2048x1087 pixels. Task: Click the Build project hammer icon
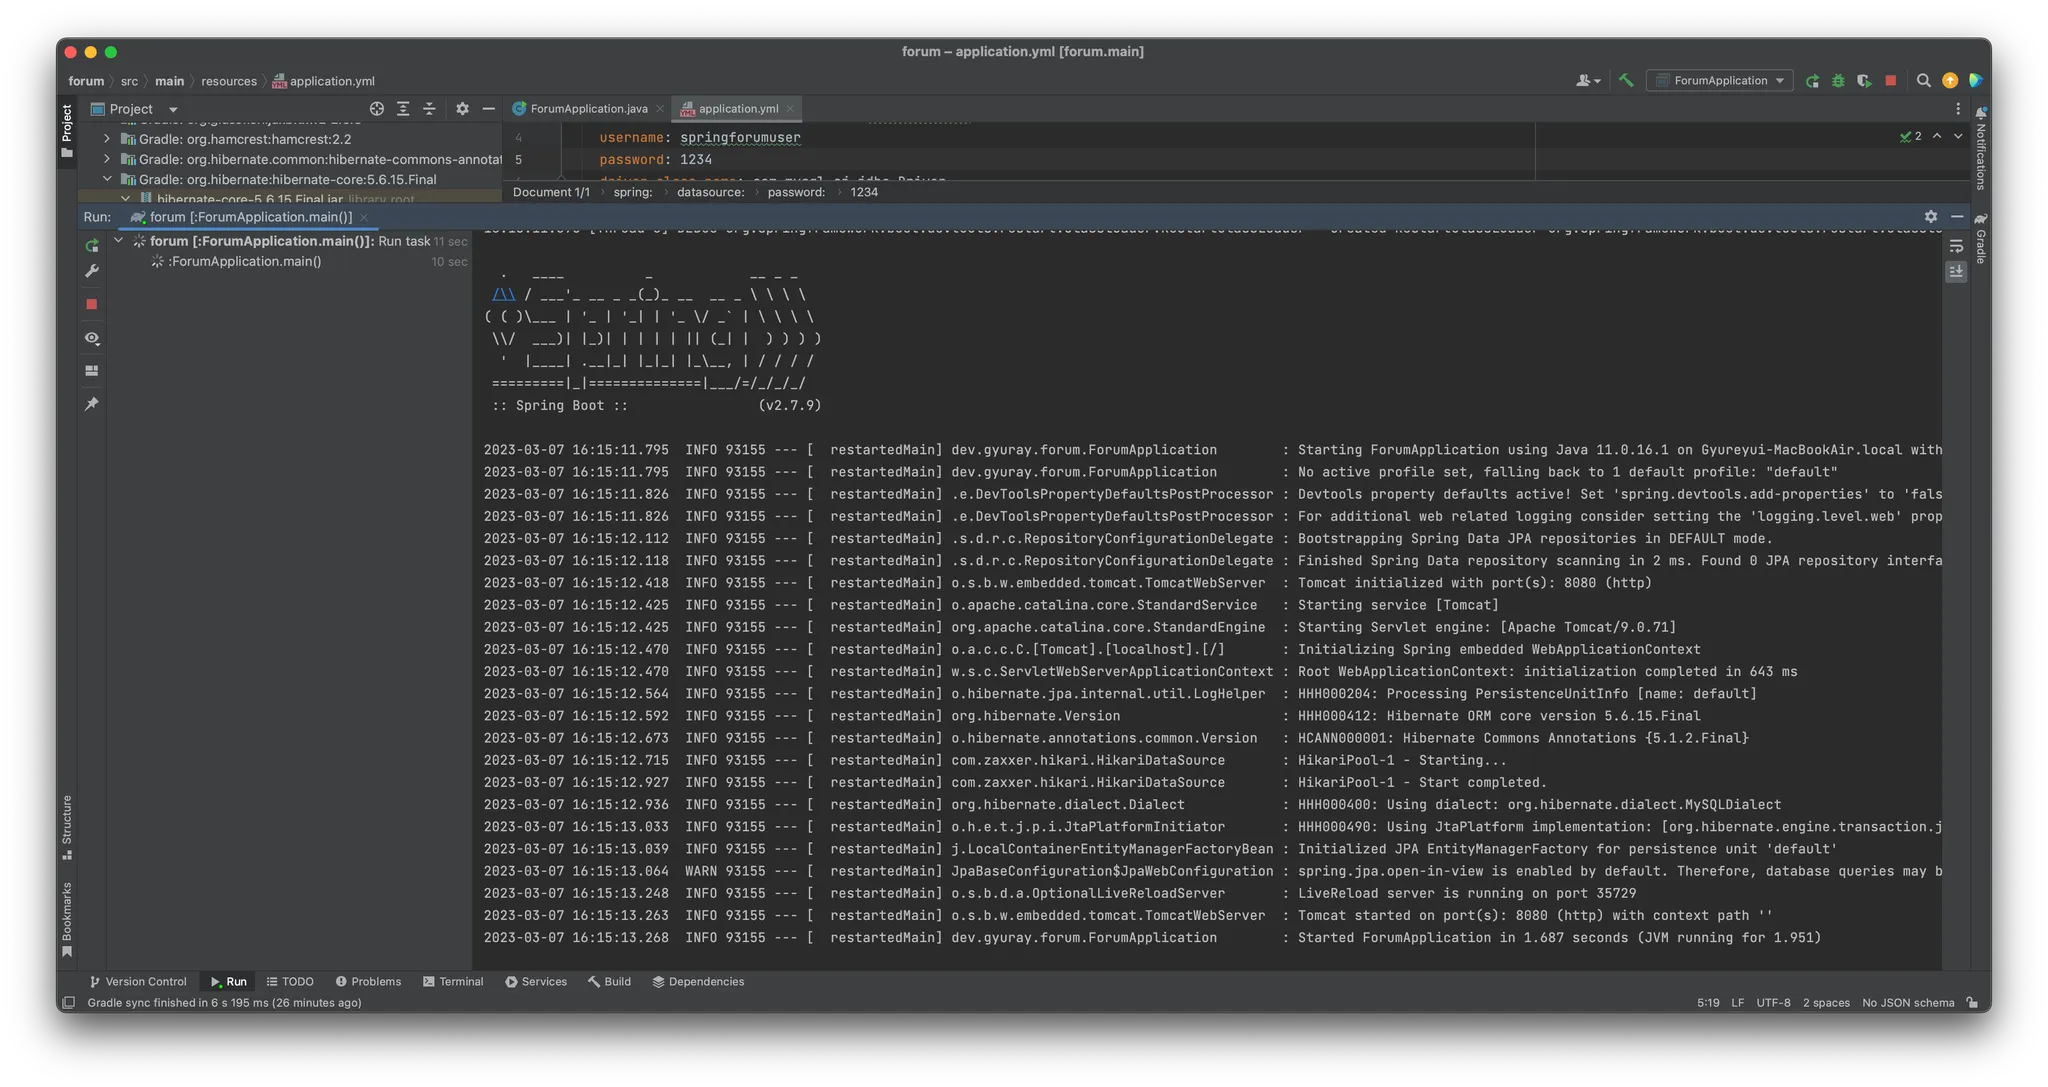[1626, 81]
